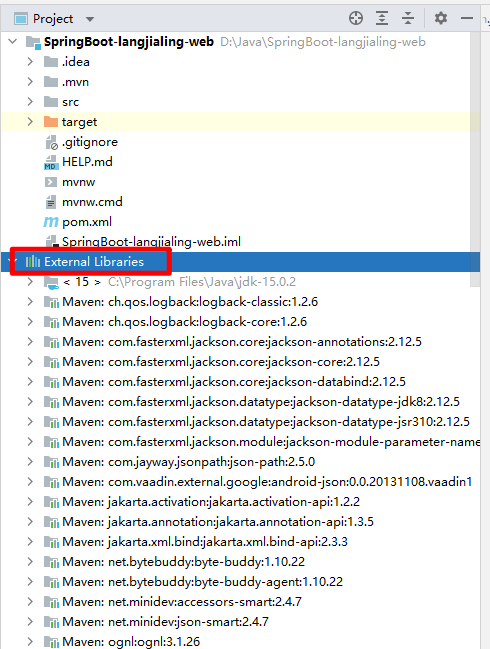Click the External Libraries bar-chart icon
Screen dimensions: 490x649
(x=33, y=262)
